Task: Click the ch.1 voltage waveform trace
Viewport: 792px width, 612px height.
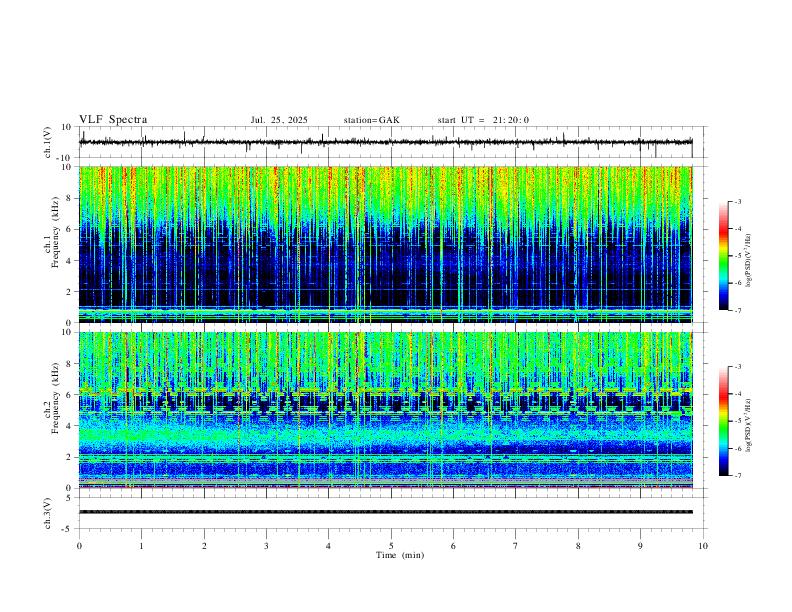Action: tap(385, 142)
